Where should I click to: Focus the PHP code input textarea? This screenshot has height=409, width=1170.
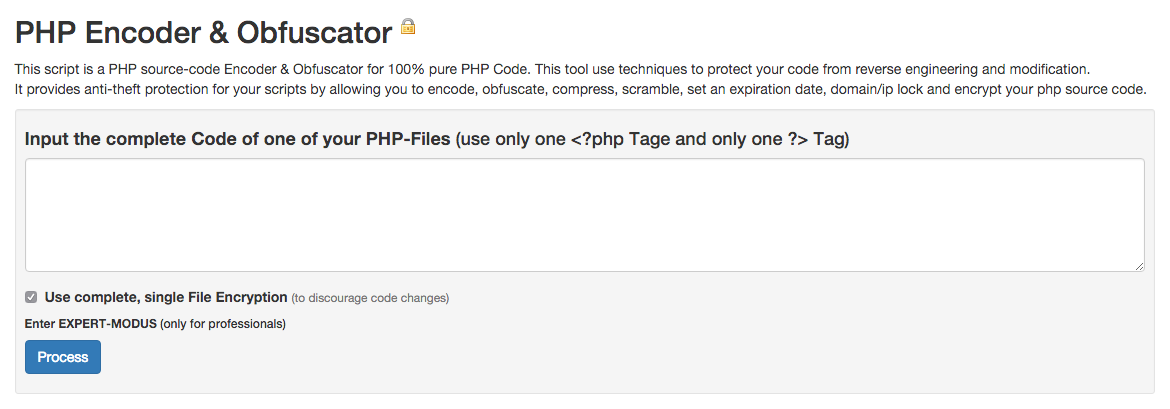[584, 215]
